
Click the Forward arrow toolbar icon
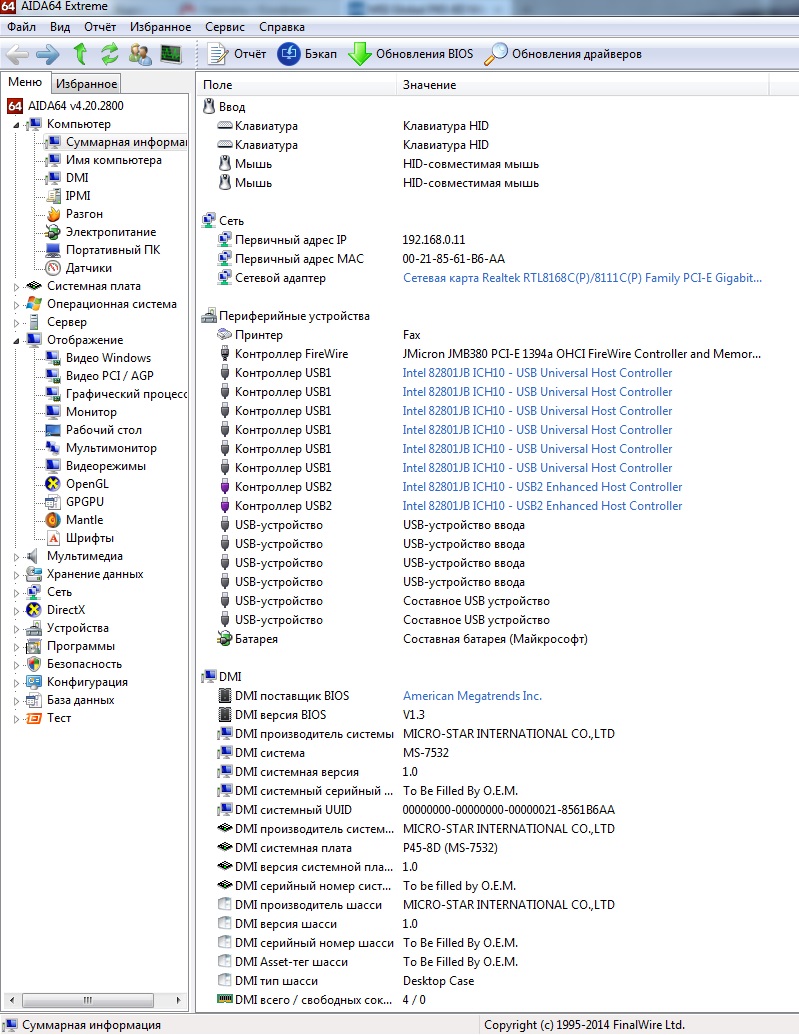[x=48, y=54]
